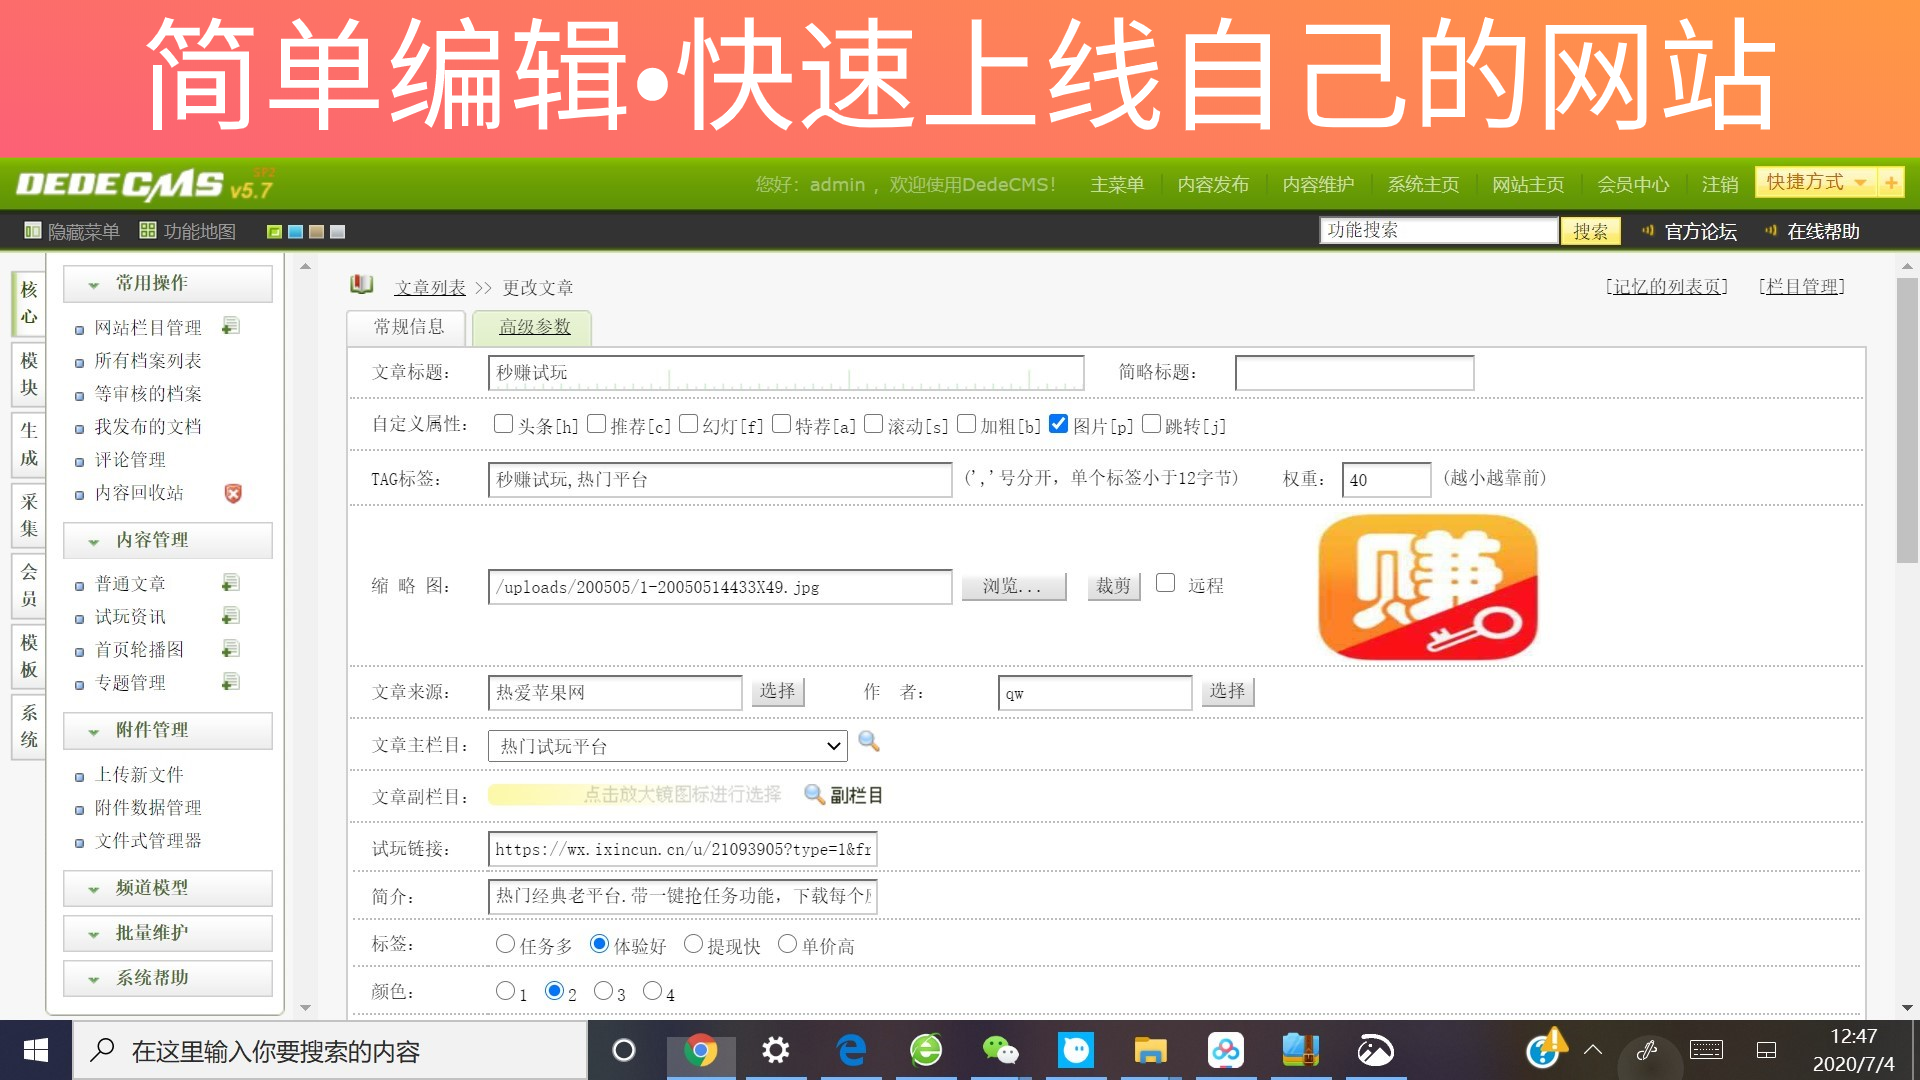Click the 文章标题 input field
The width and height of the screenshot is (1920, 1080).
click(786, 372)
